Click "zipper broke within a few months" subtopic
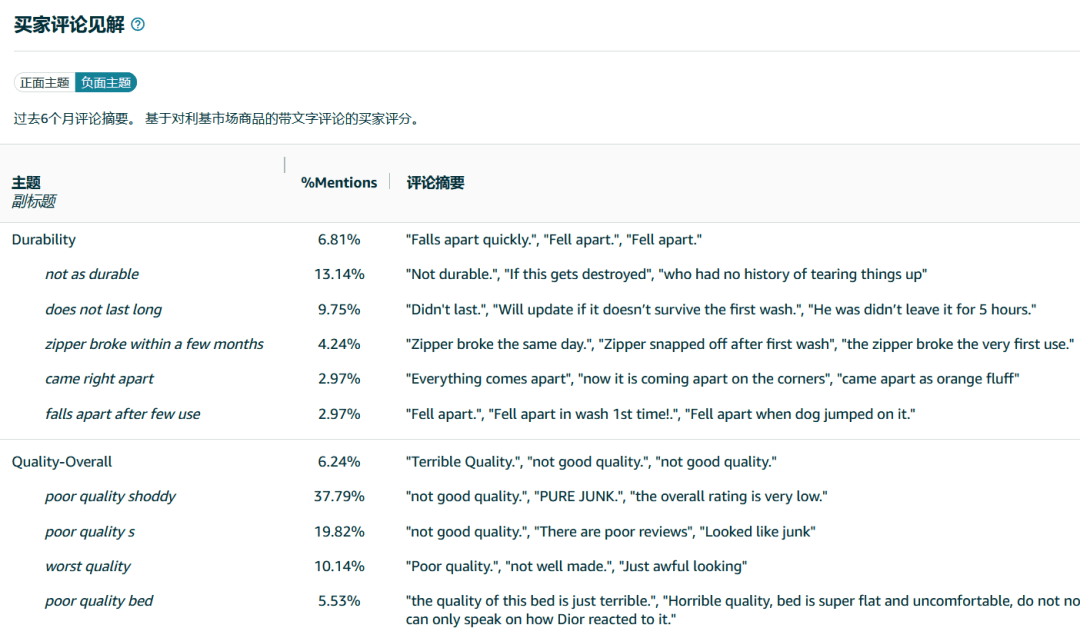 click(154, 344)
